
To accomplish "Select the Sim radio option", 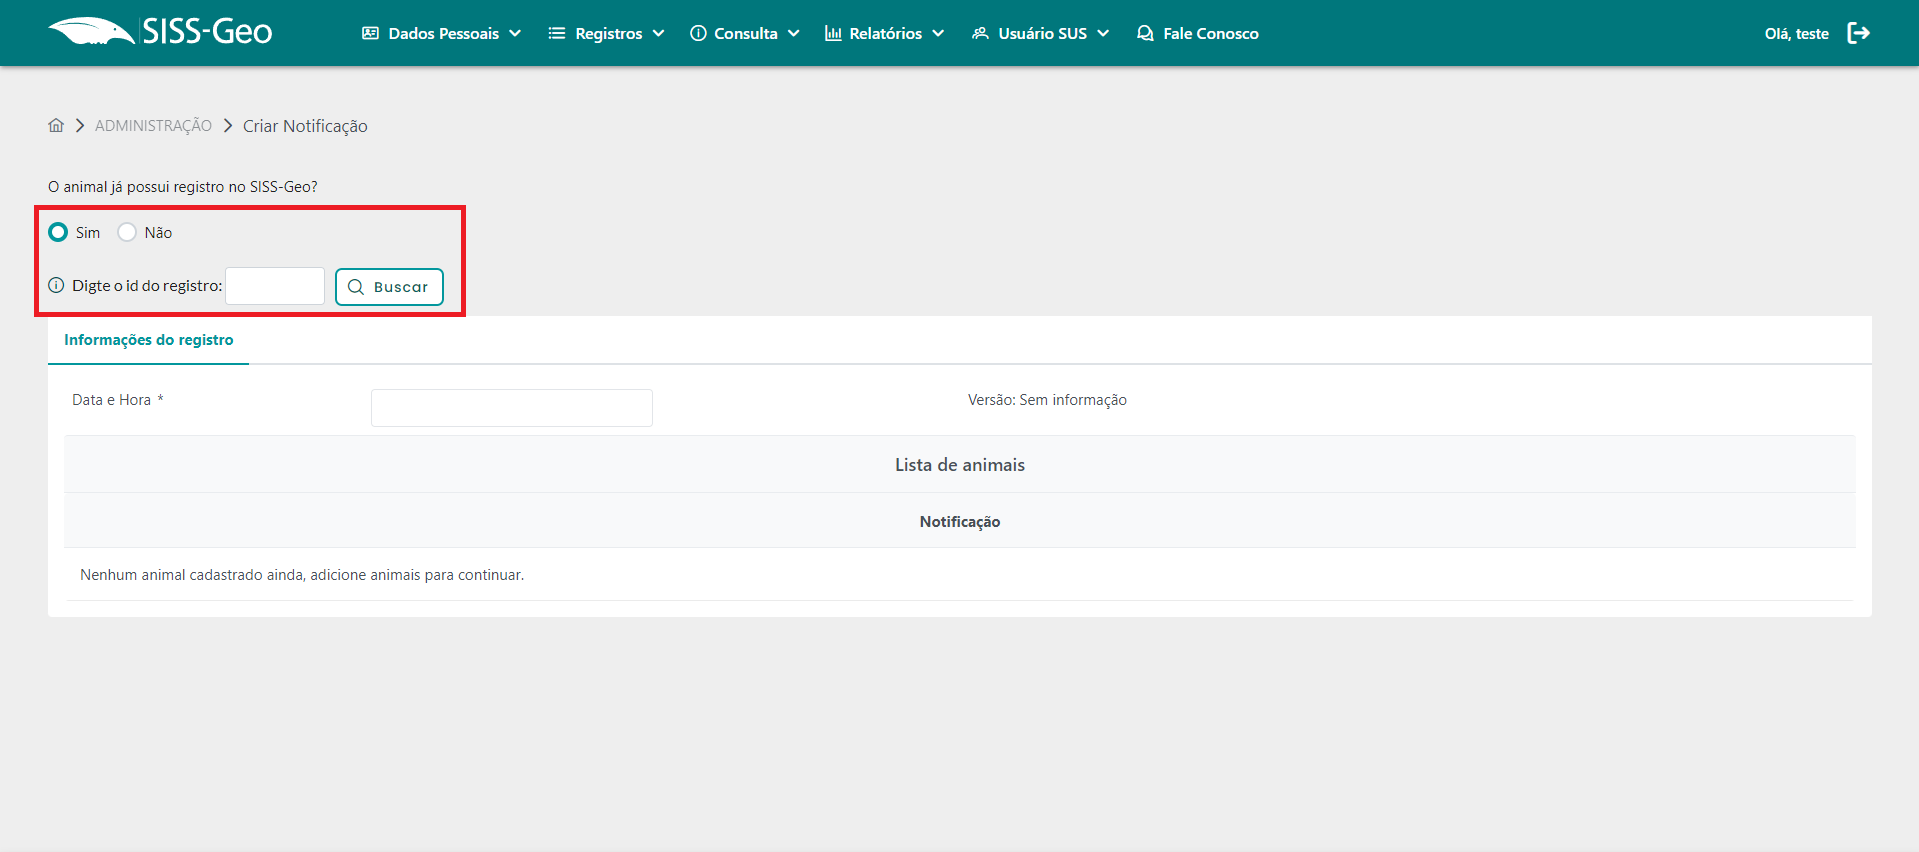I will coord(58,232).
